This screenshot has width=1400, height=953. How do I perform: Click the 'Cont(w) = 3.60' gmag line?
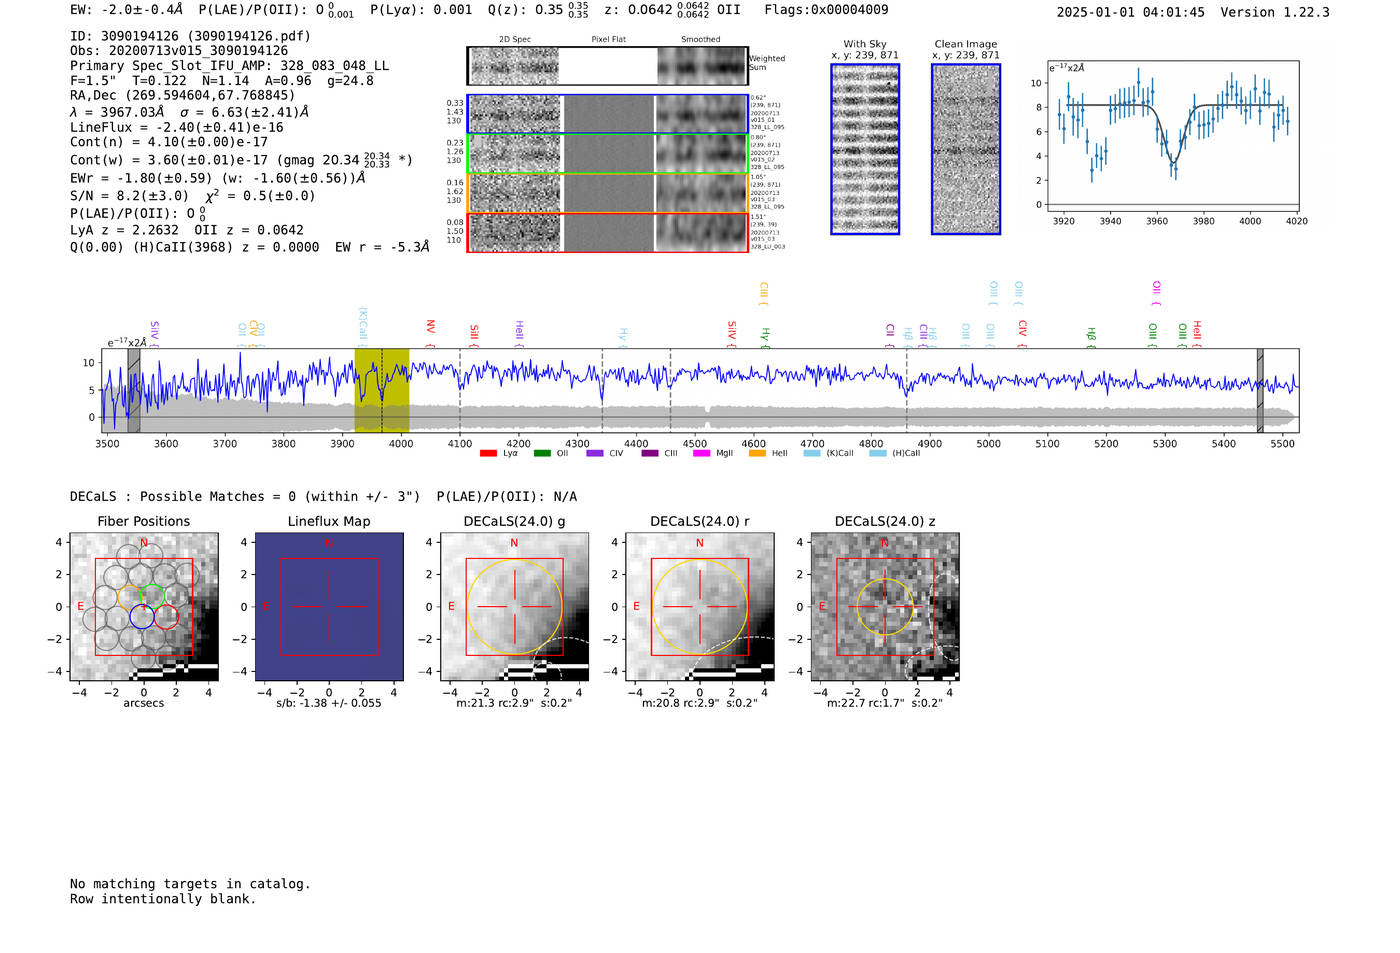[x=241, y=159]
